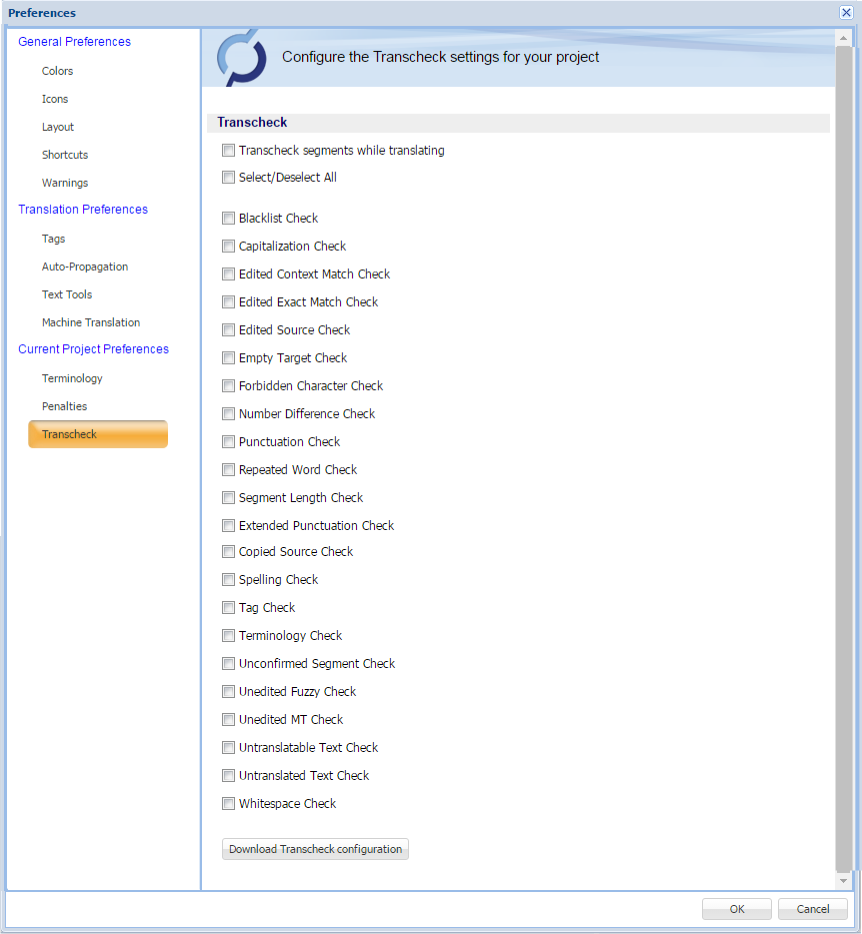Click the scrollbar down arrow
Viewport: 862px width, 934px height.
pos(843,880)
